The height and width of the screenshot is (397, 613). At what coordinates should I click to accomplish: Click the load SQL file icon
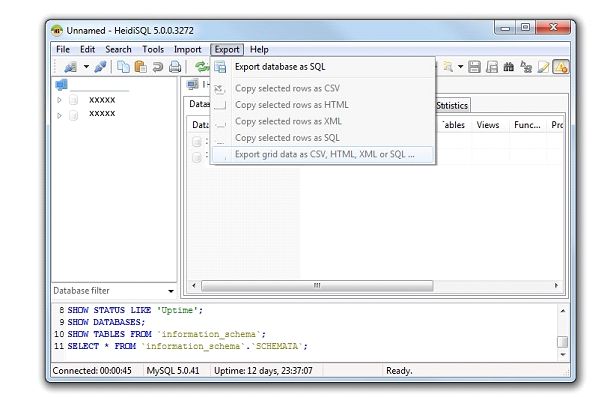click(448, 67)
